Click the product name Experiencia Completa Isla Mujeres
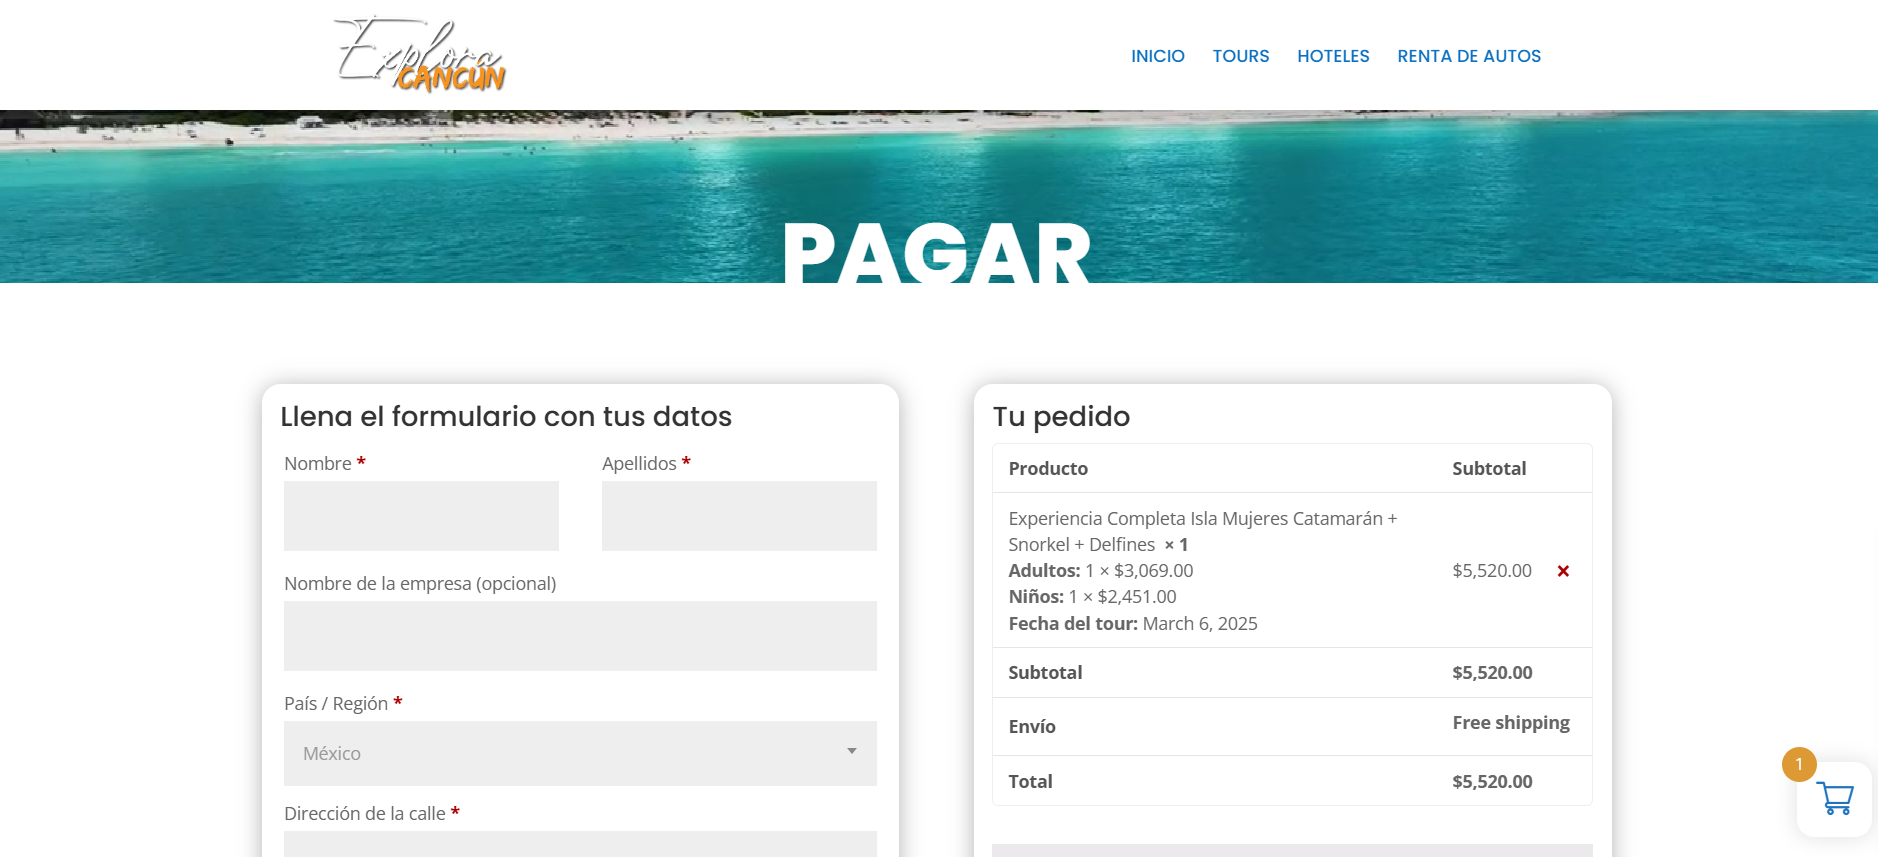This screenshot has height=857, width=1878. [x=1203, y=531]
